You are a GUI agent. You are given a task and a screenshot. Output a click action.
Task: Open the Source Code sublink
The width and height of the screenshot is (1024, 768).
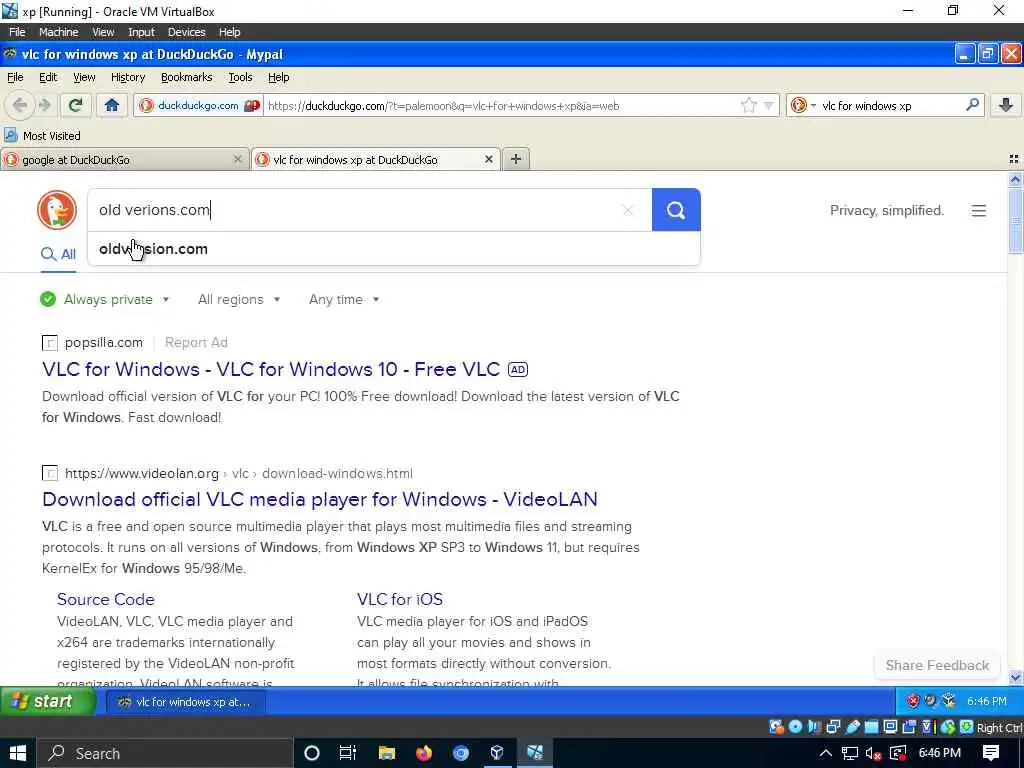tap(106, 599)
